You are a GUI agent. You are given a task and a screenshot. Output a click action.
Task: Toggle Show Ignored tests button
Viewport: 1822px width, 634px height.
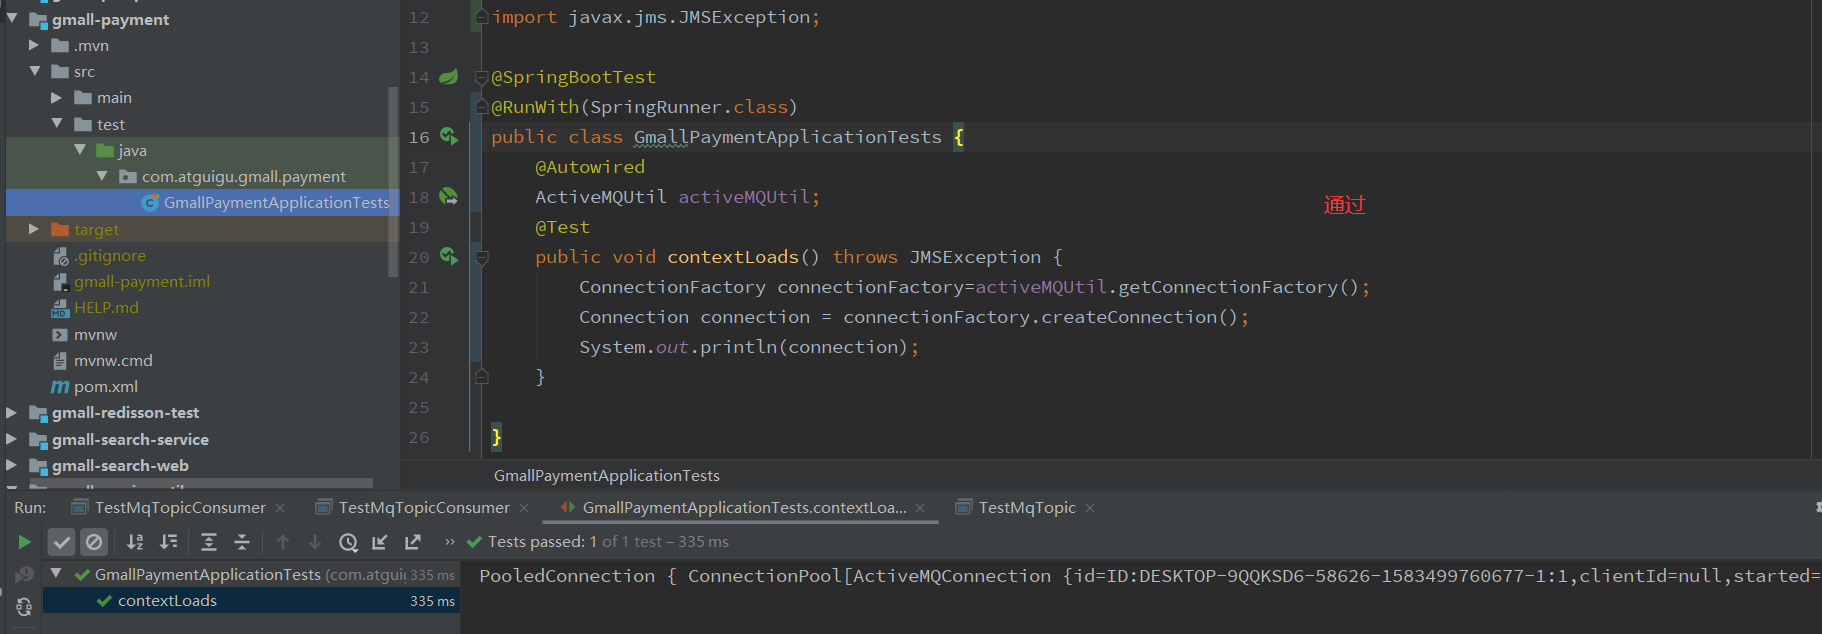point(94,542)
